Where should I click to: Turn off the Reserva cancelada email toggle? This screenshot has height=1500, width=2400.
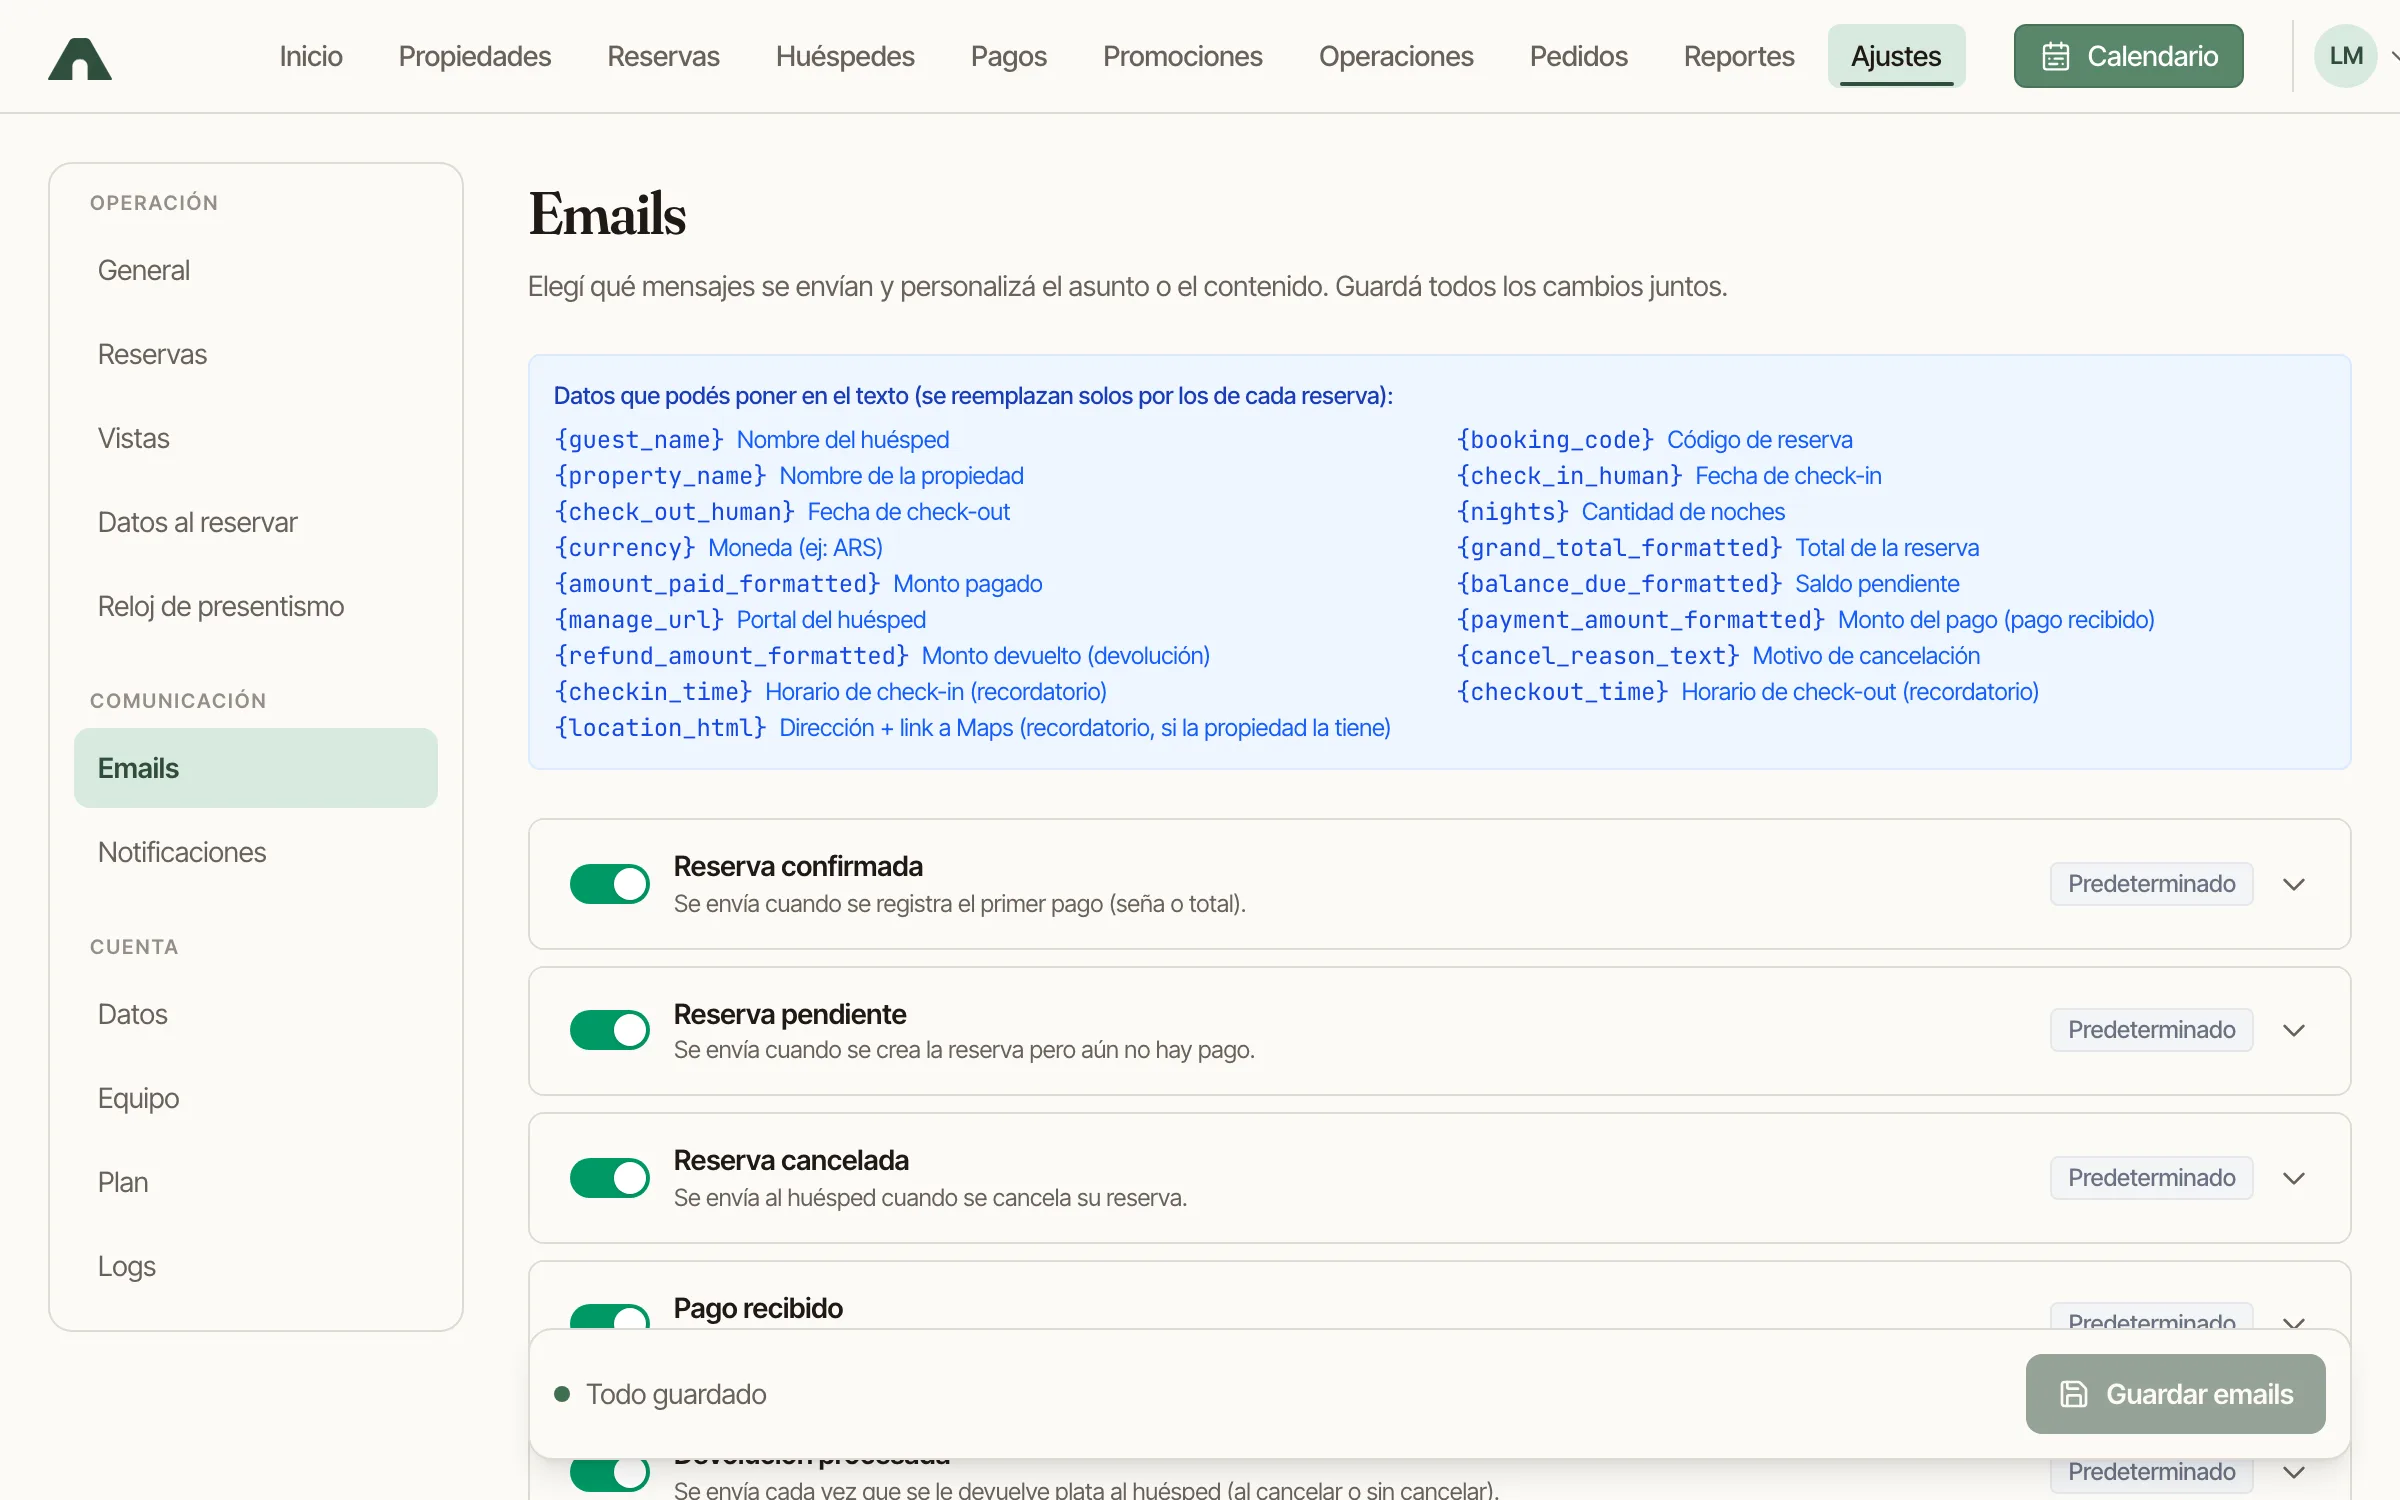click(609, 1178)
